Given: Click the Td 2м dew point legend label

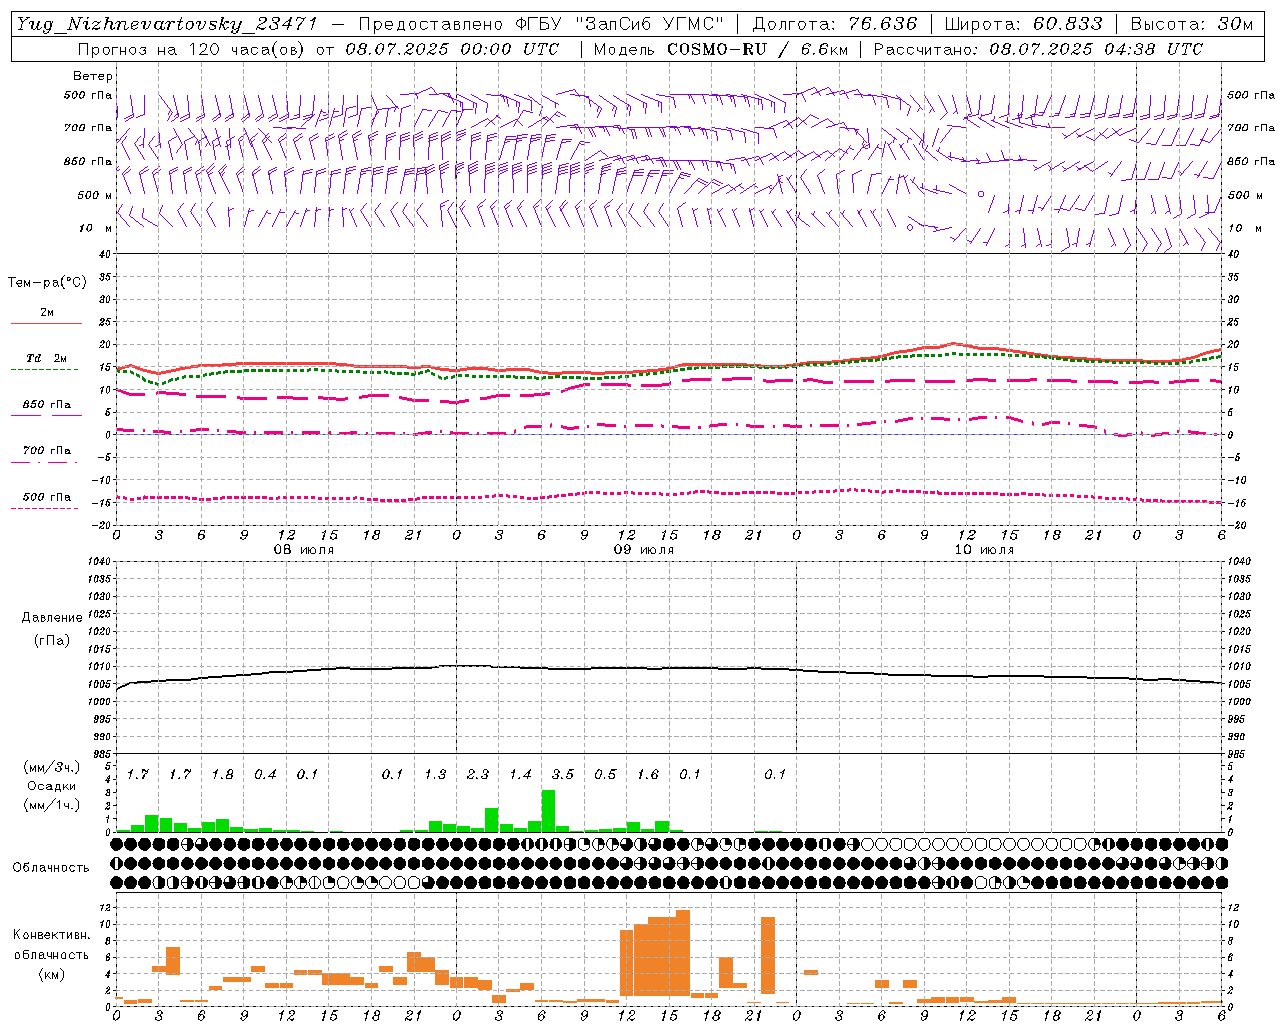Looking at the screenshot, I should (46, 358).
